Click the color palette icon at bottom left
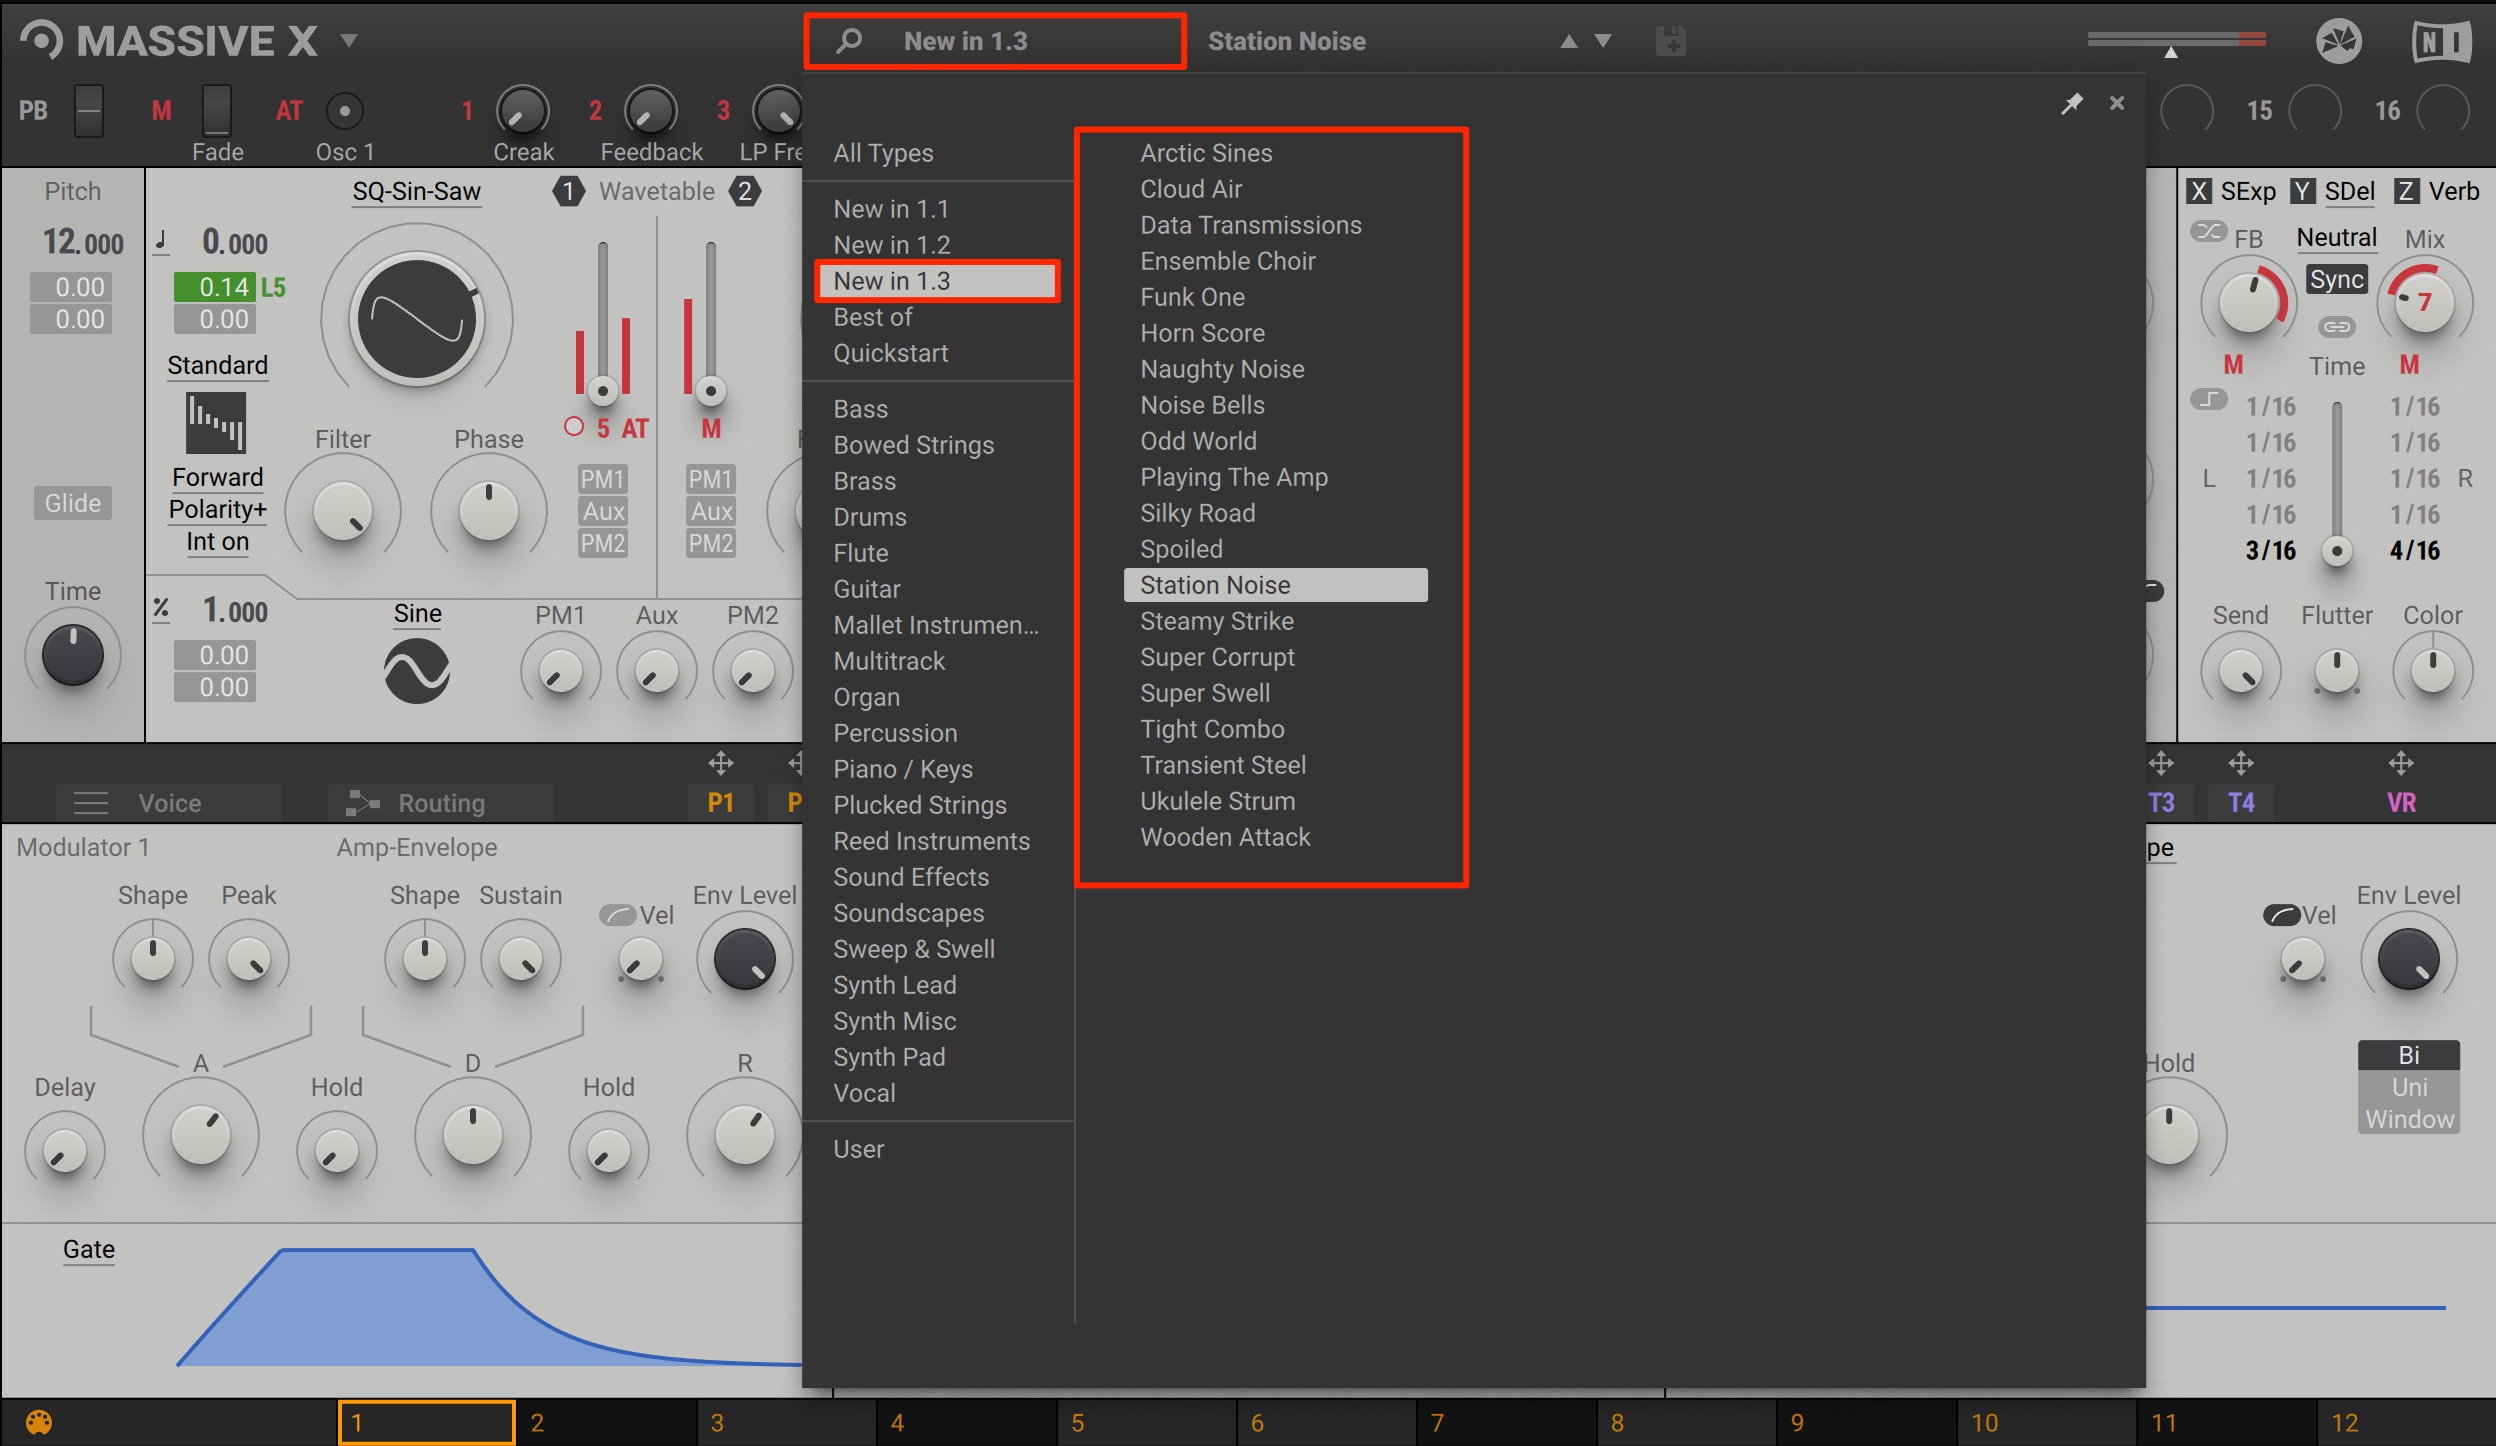Image resolution: width=2496 pixels, height=1446 pixels. pos(38,1422)
